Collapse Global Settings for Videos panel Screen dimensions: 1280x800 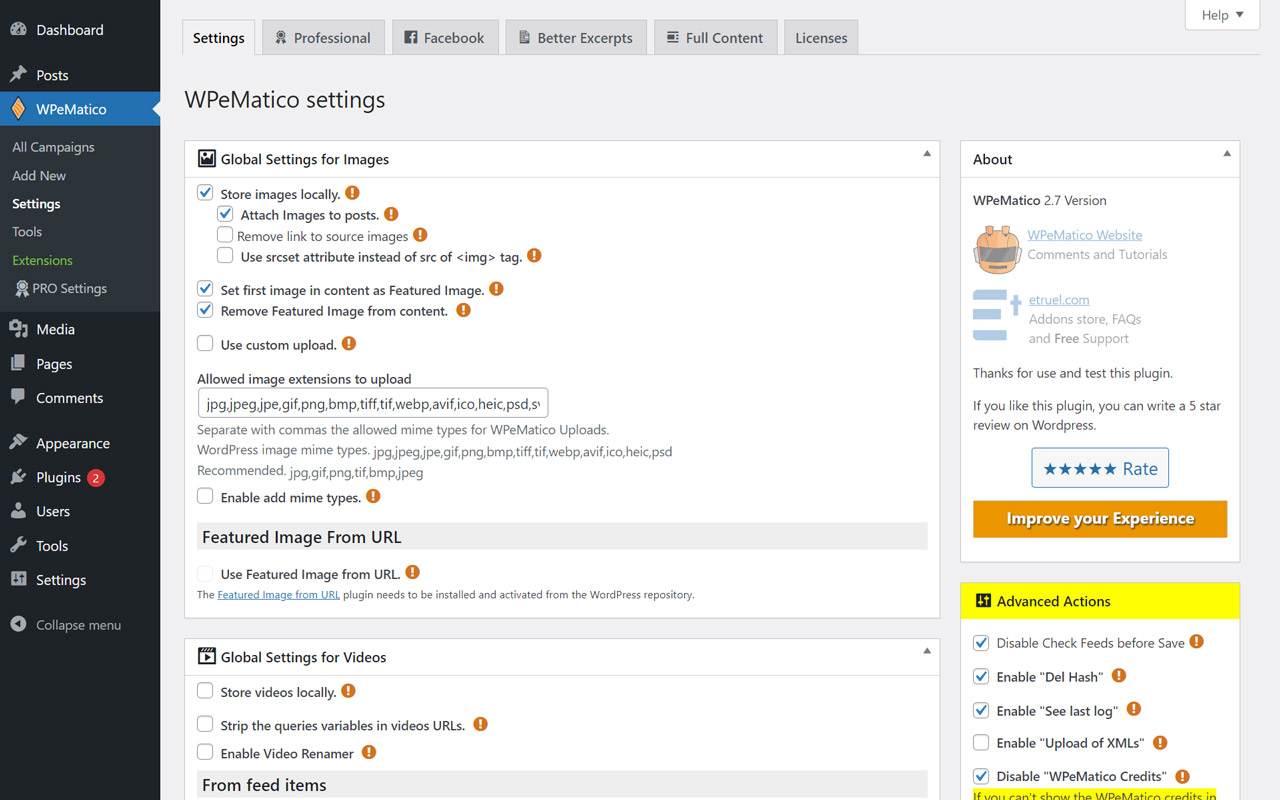927,651
